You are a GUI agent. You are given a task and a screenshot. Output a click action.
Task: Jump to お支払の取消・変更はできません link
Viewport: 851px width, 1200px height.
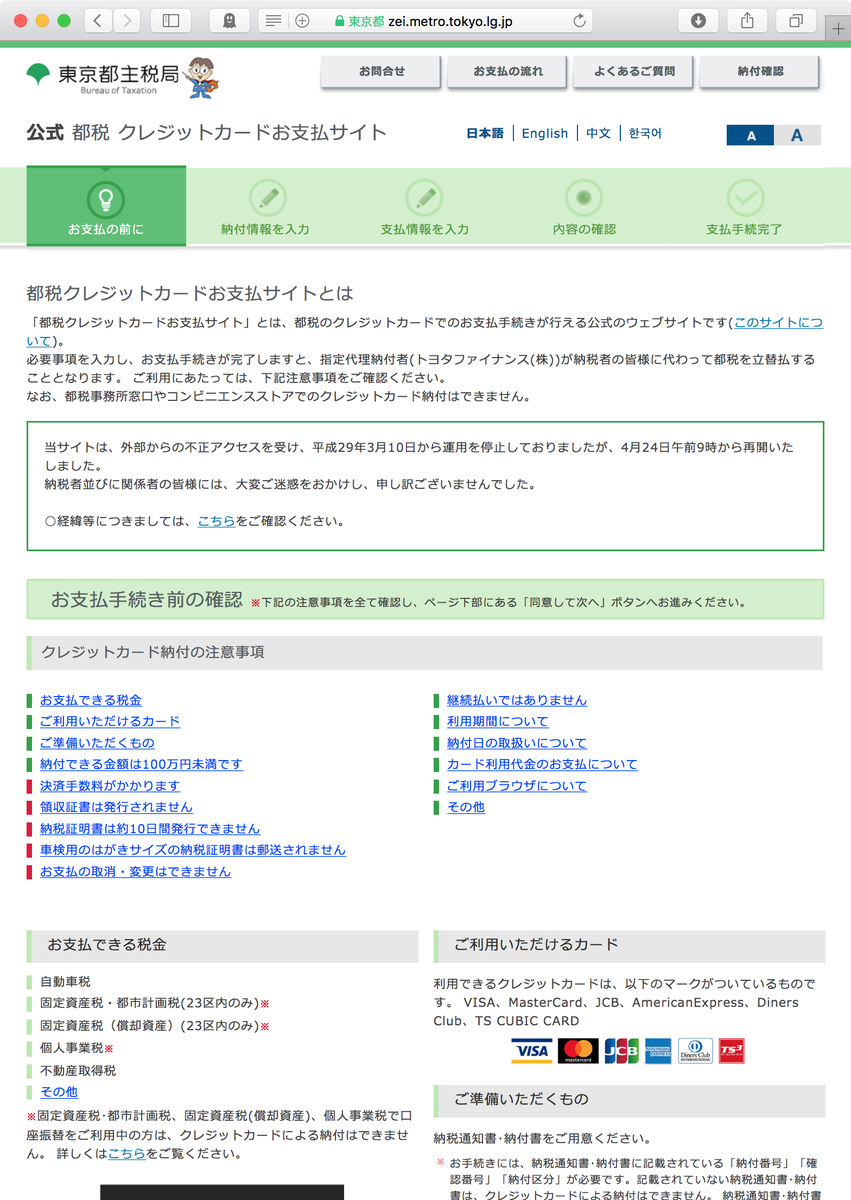tap(135, 872)
